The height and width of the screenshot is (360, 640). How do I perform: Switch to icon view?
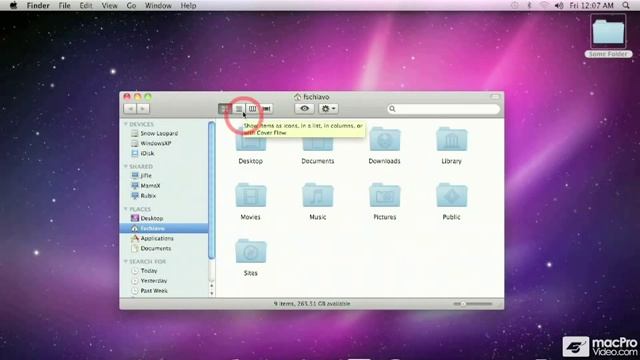click(225, 109)
